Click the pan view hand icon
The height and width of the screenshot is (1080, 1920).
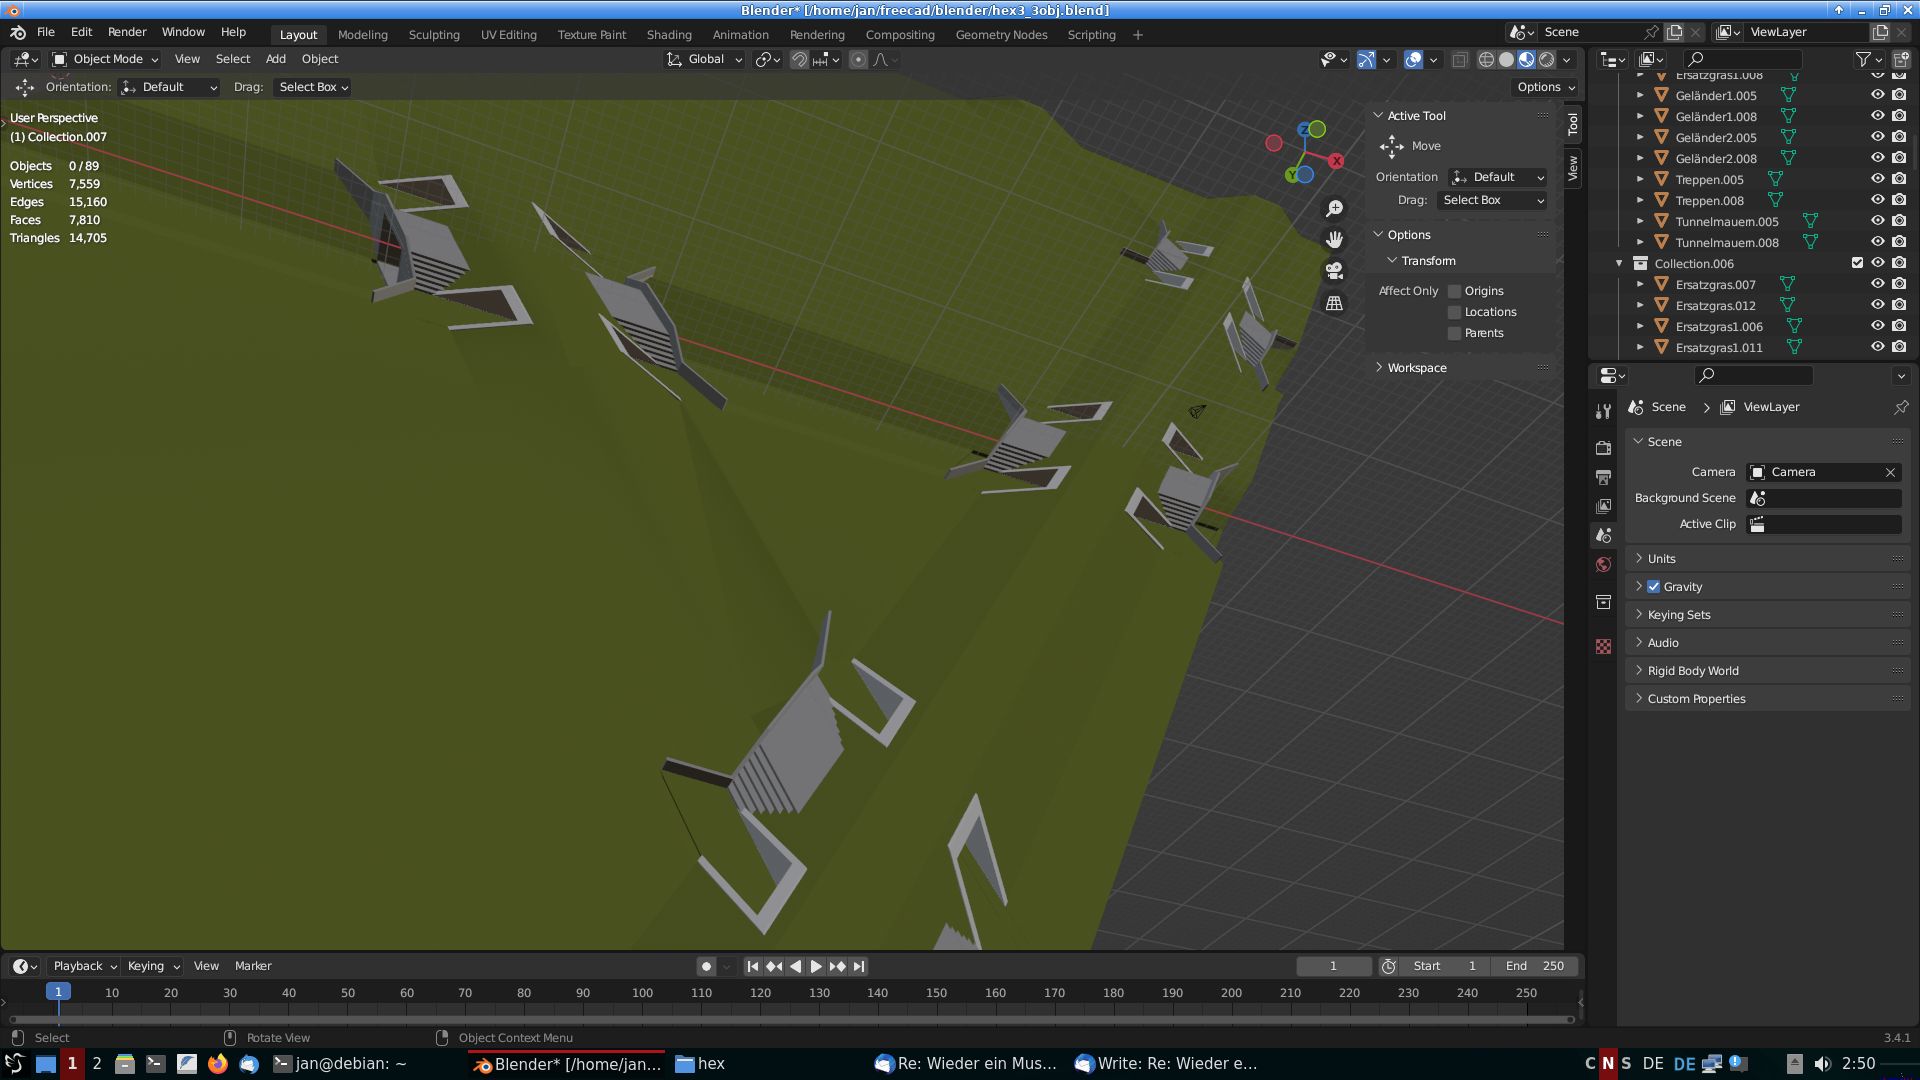(x=1334, y=240)
